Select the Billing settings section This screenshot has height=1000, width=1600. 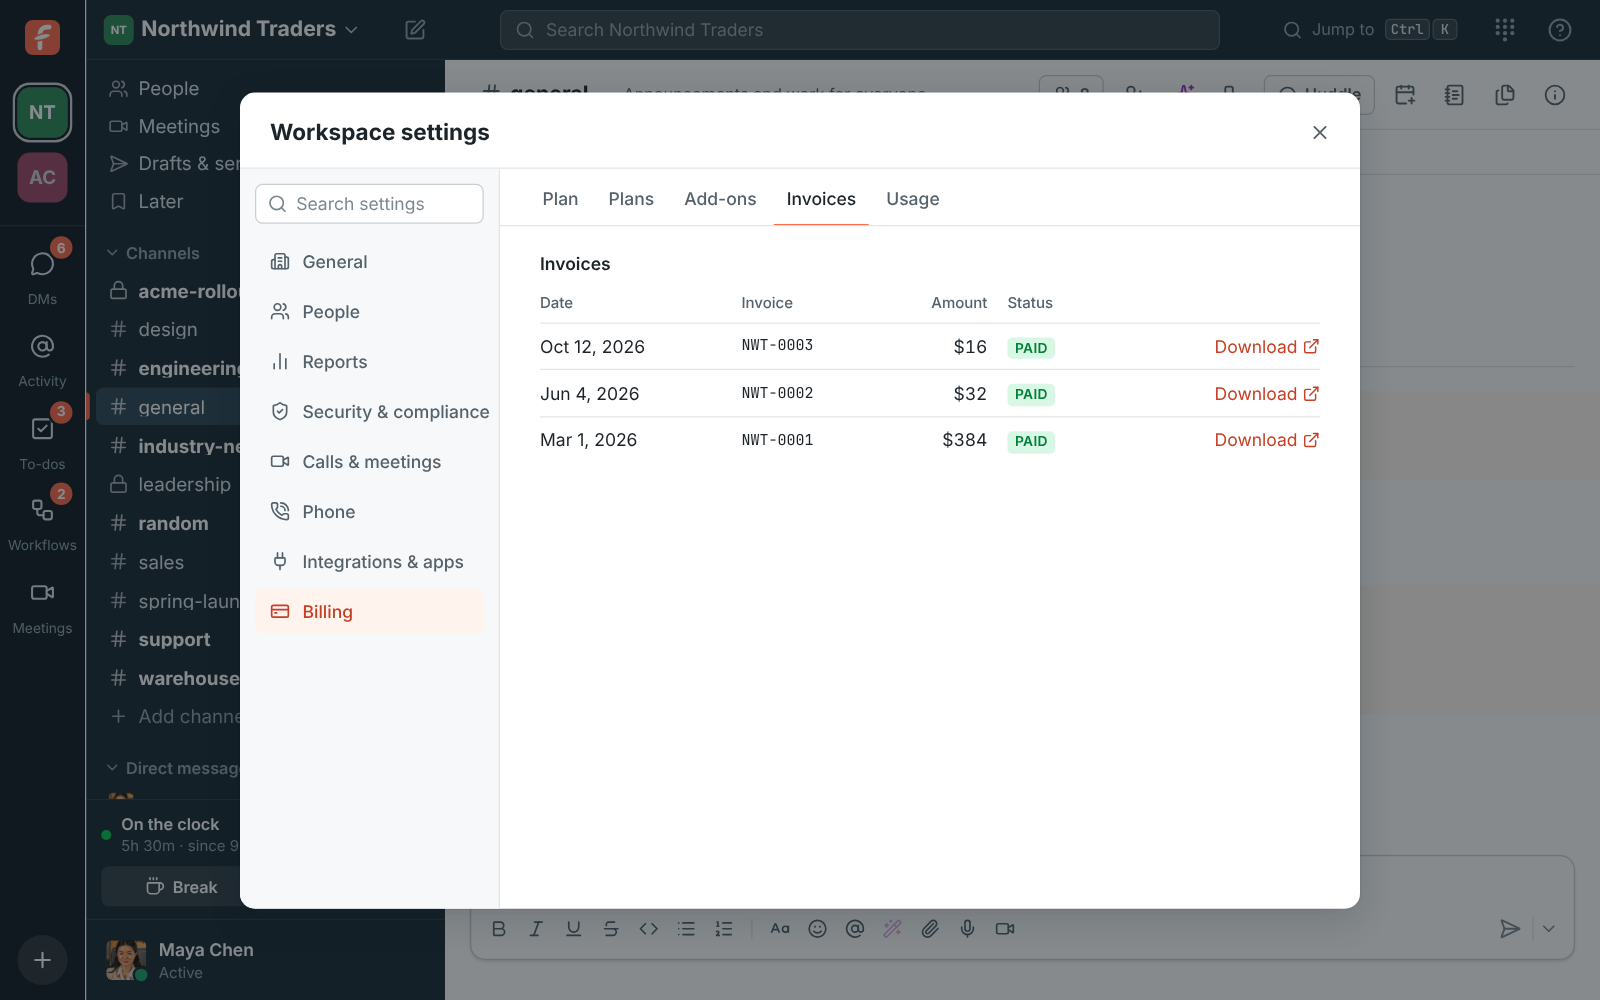coord(369,612)
